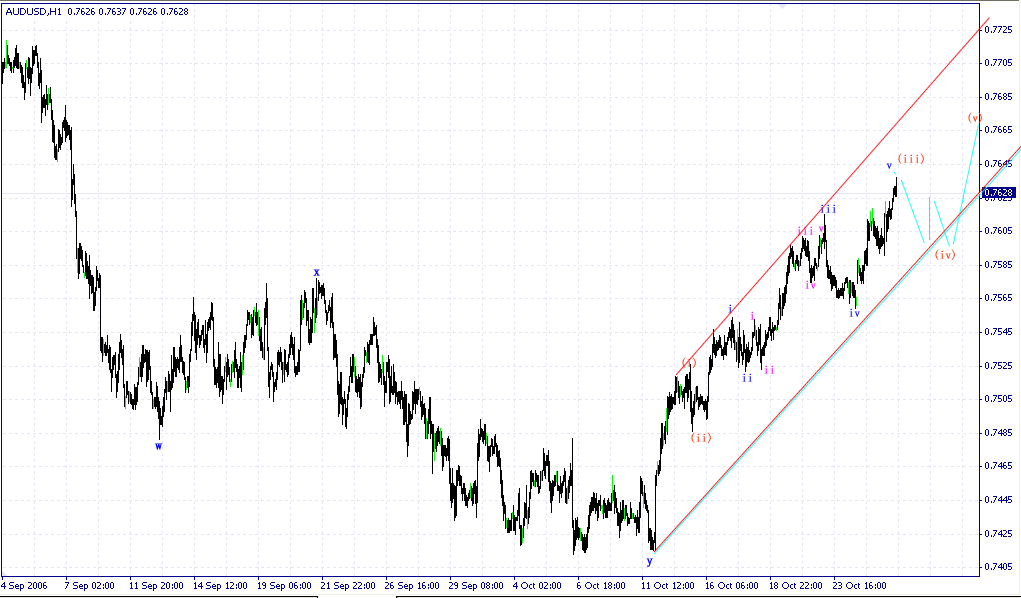1021x598 pixels.
Task: Select the blue 'iv' wave label
Action: point(855,313)
